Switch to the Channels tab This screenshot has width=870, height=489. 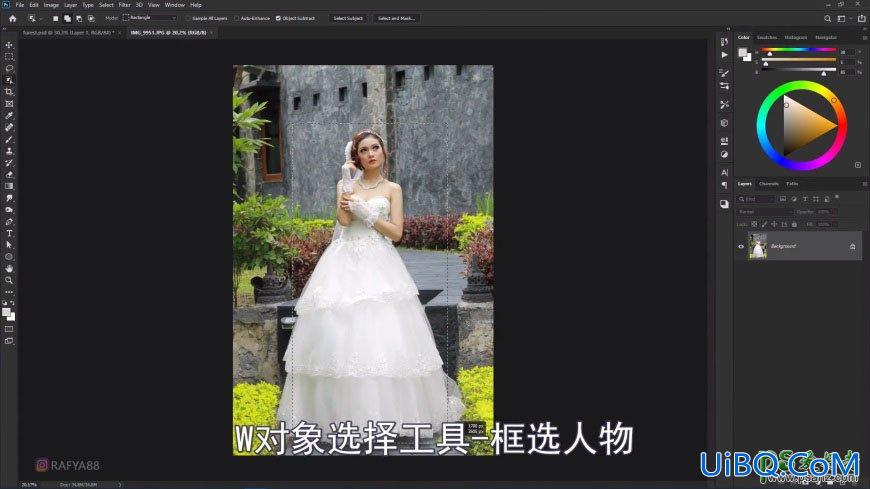click(768, 184)
